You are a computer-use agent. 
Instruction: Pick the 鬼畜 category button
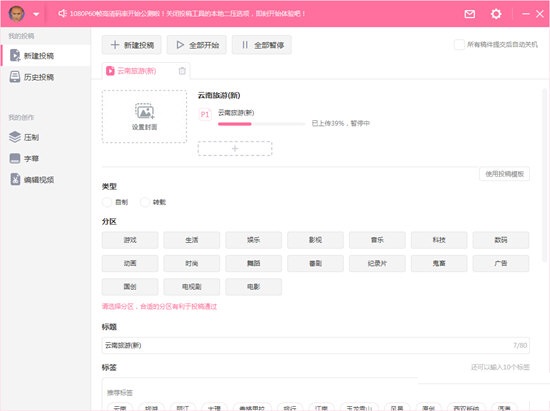click(x=439, y=263)
